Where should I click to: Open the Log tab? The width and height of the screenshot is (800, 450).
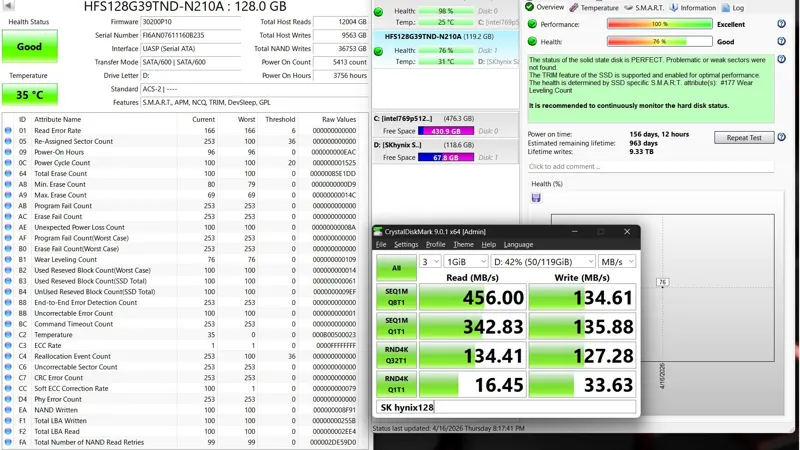point(733,8)
